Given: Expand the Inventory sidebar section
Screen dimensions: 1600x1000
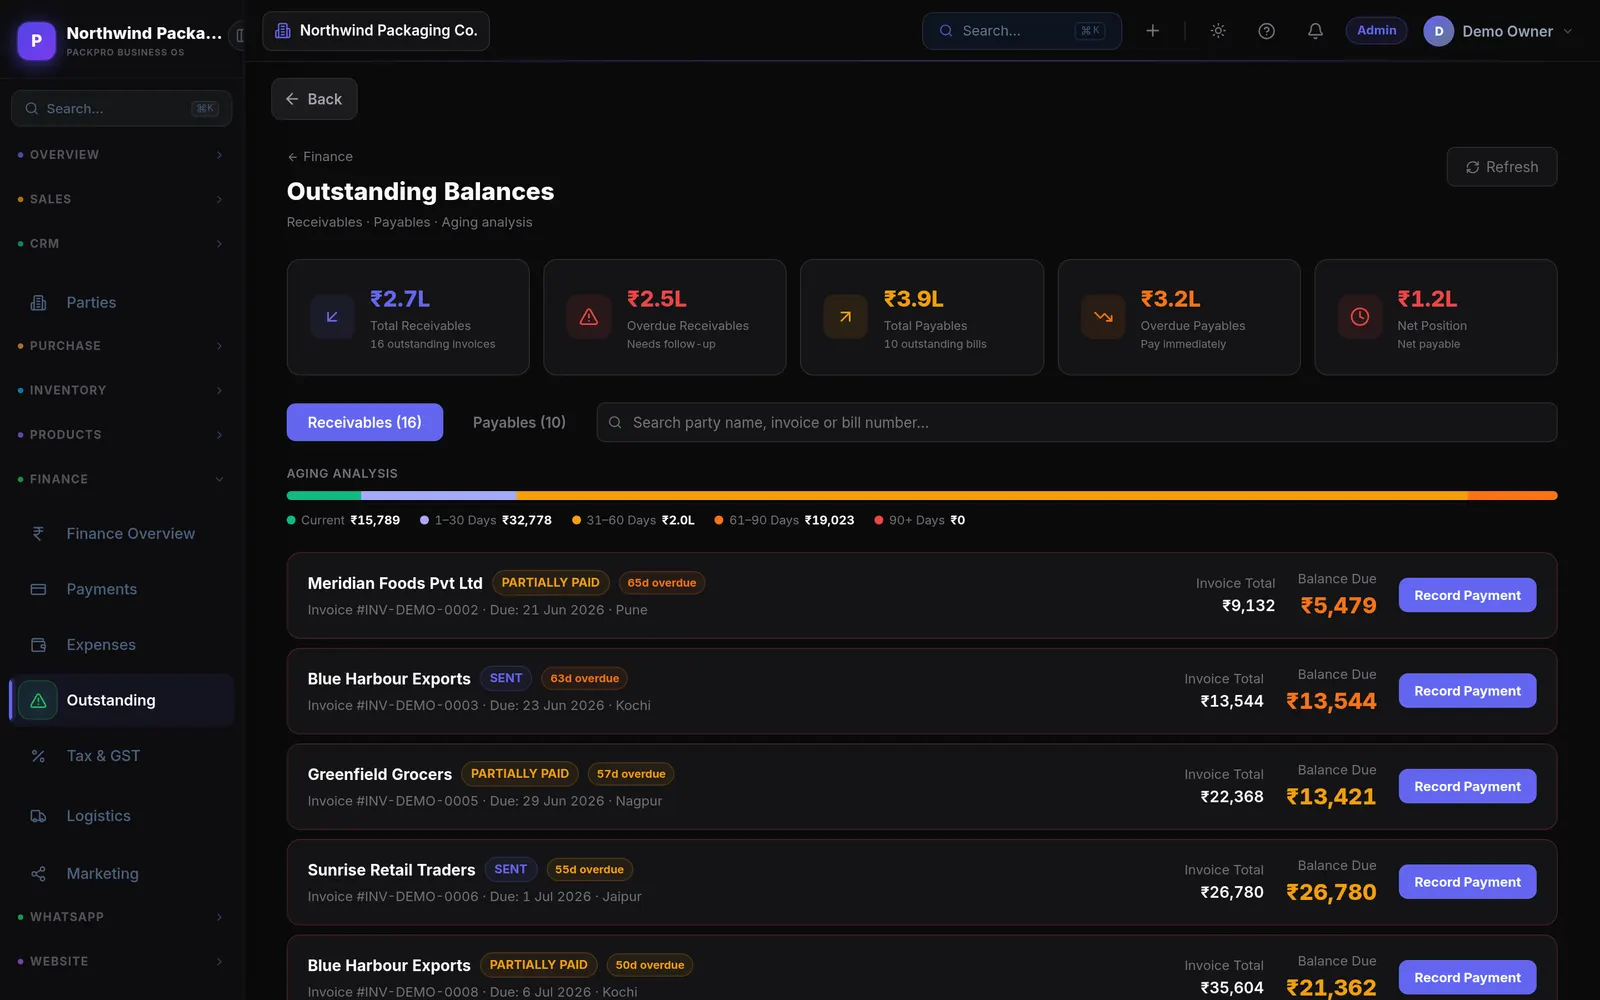Looking at the screenshot, I should pyautogui.click(x=121, y=391).
